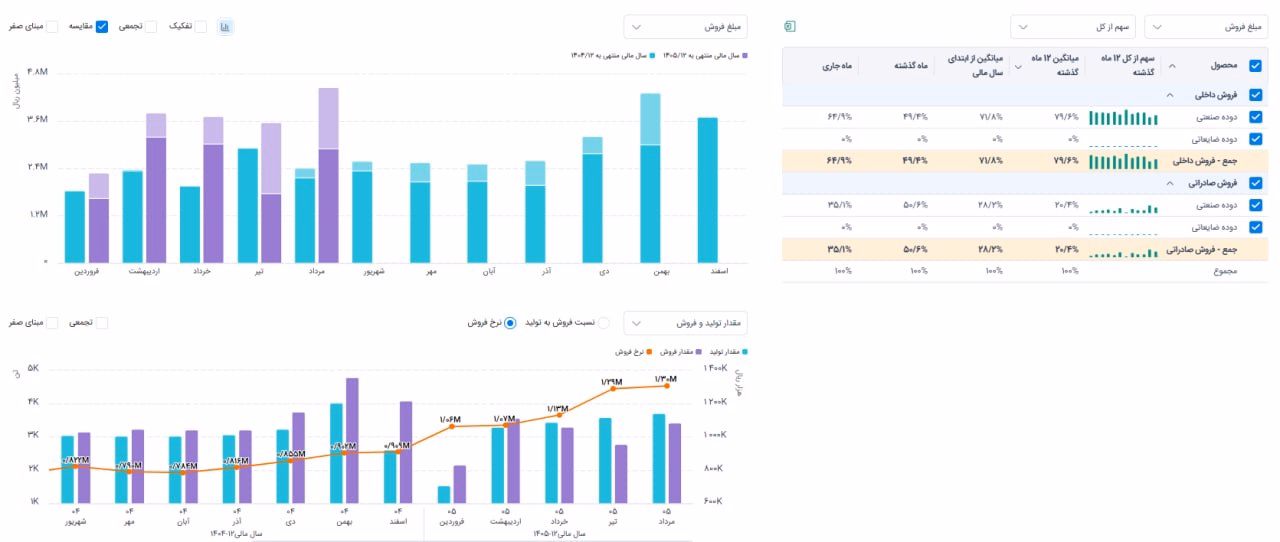Uncheck the فروش داخلی group checkbox
This screenshot has height=542, width=1280.
point(1256,95)
